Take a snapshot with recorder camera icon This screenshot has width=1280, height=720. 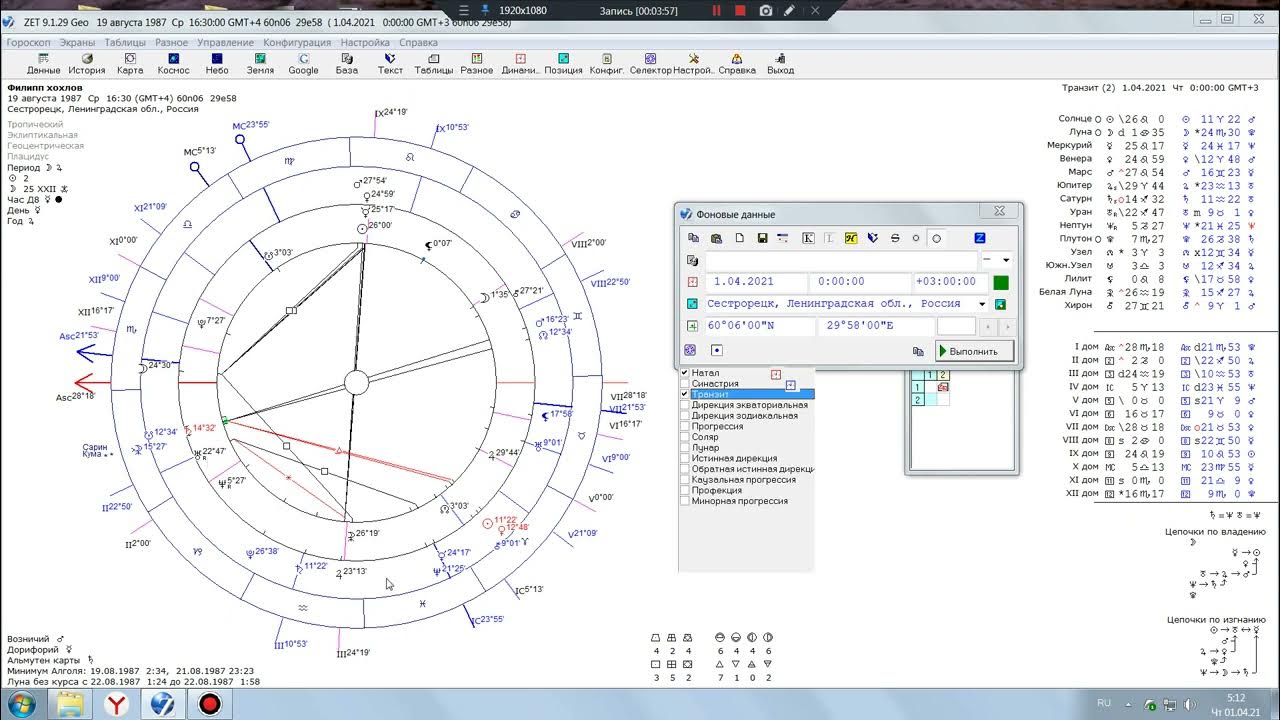766,10
